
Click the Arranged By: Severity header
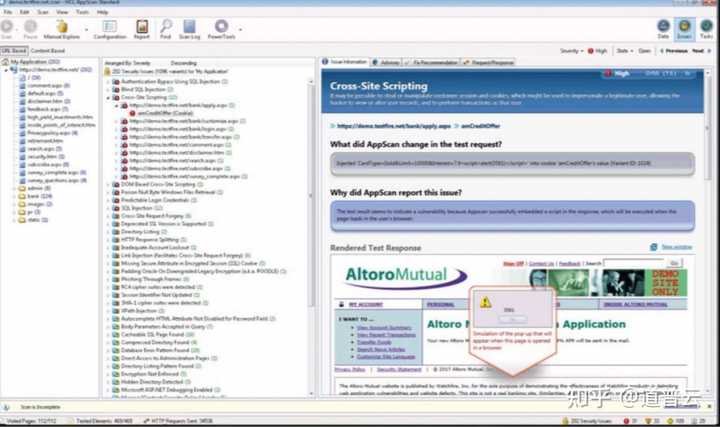(127, 63)
